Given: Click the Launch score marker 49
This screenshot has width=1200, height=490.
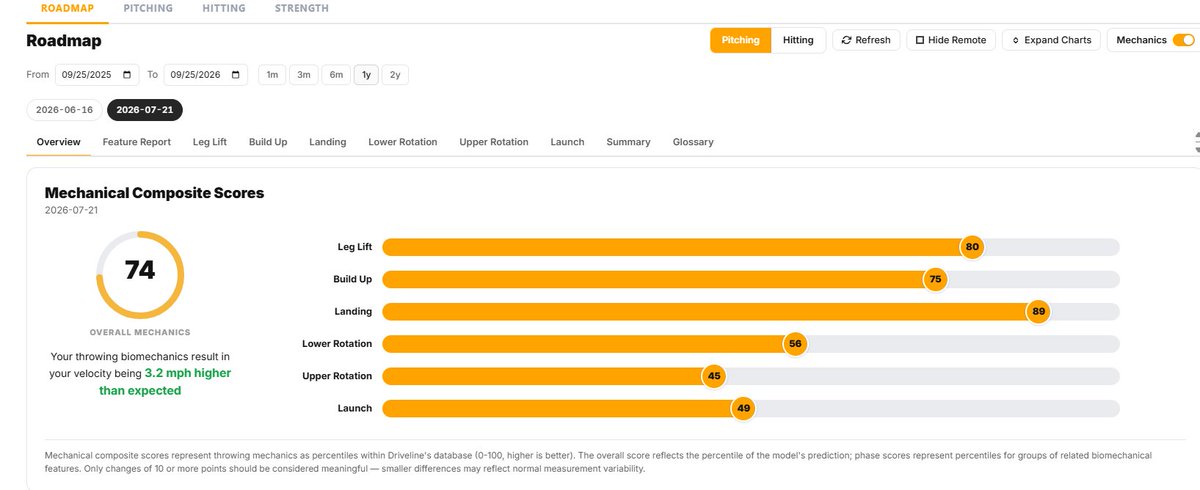Looking at the screenshot, I should tap(743, 408).
